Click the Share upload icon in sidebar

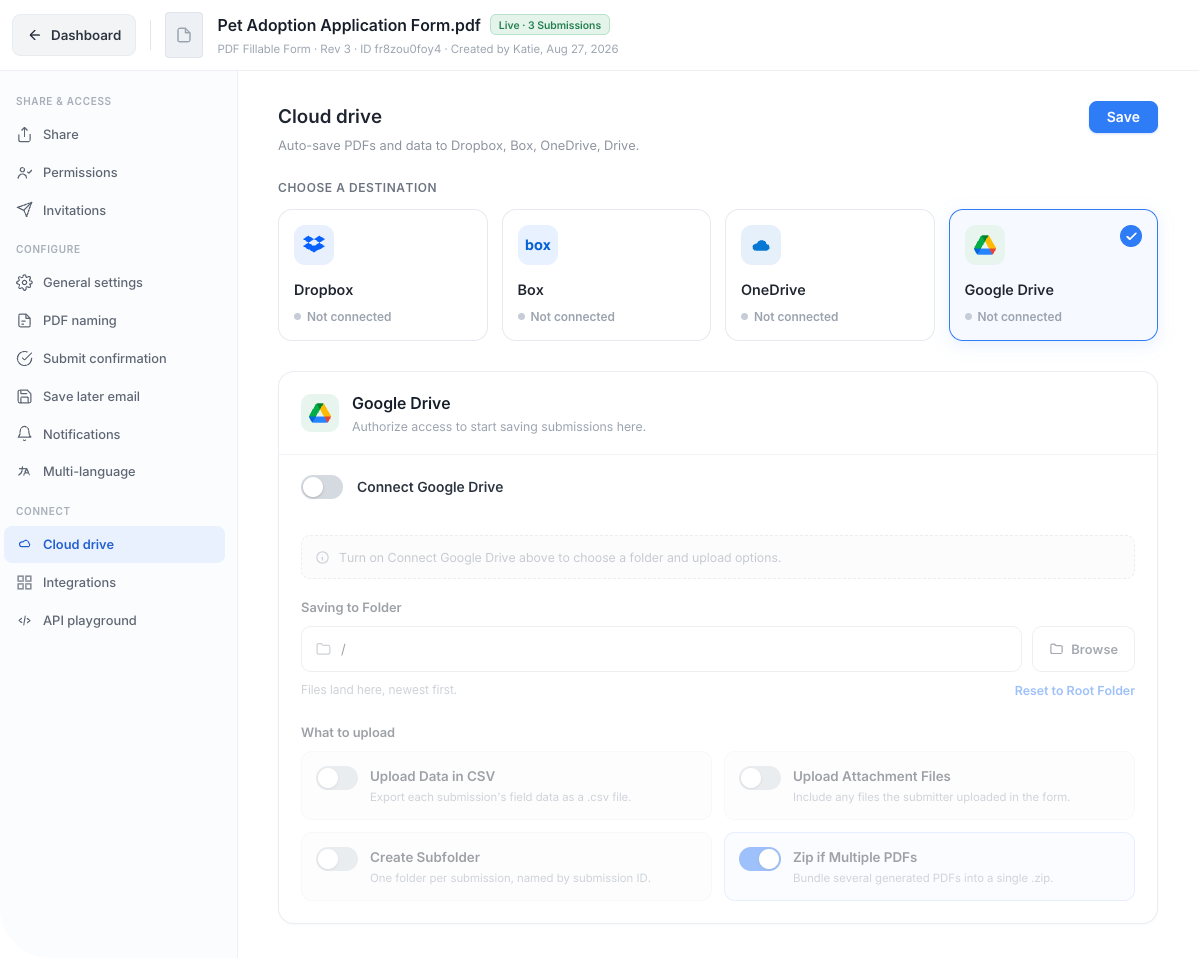pyautogui.click(x=24, y=135)
